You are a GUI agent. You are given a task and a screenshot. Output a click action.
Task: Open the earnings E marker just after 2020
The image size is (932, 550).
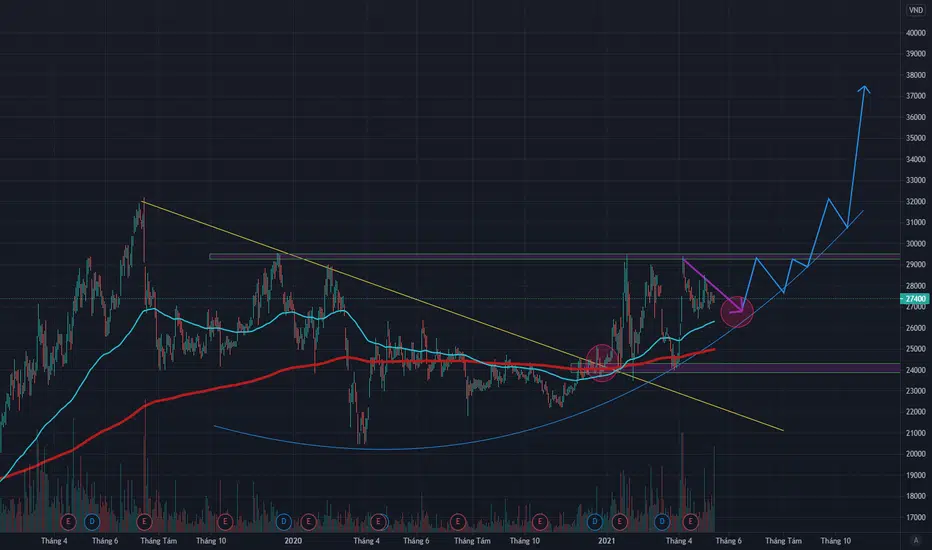click(308, 522)
